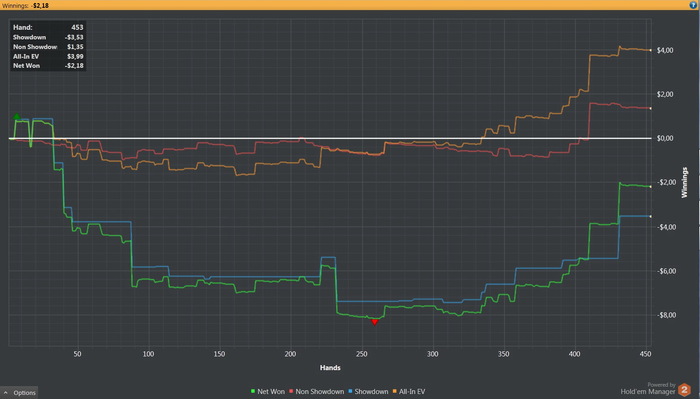Click the red low-point triangle marker
The width and height of the screenshot is (700, 399).
click(x=375, y=322)
